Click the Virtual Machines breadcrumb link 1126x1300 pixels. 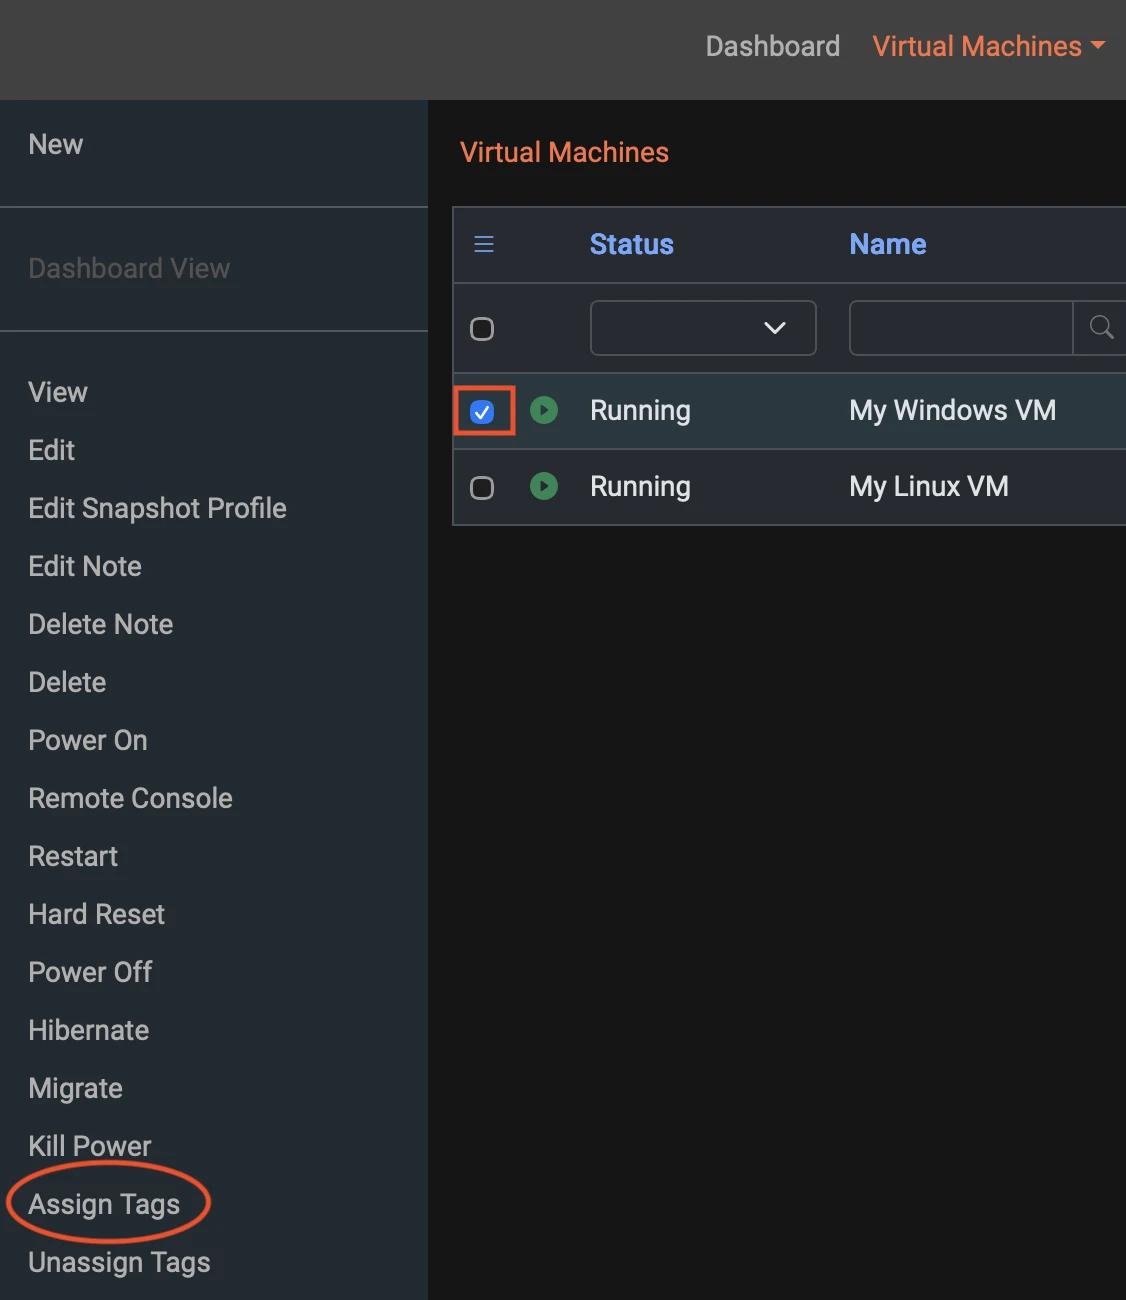[564, 152]
